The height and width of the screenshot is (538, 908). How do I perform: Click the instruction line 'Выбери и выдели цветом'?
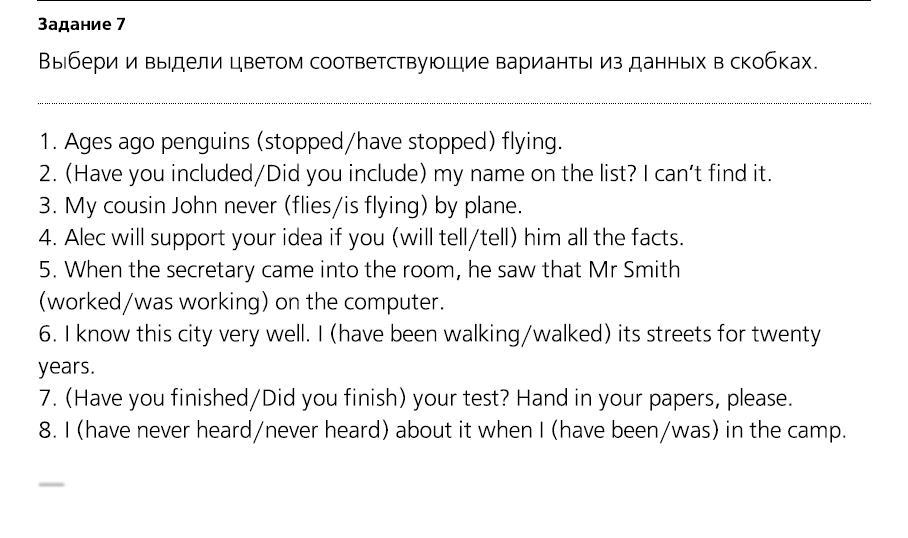(x=427, y=61)
